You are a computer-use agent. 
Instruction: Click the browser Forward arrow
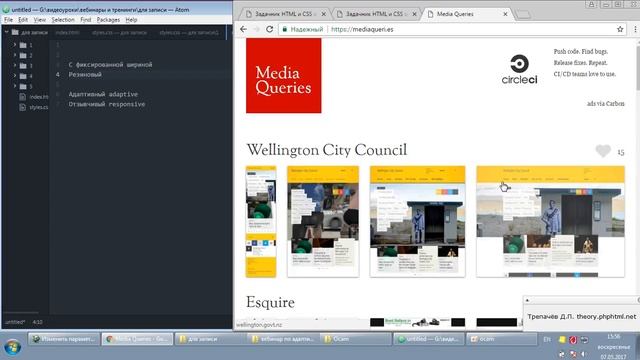(257, 29)
